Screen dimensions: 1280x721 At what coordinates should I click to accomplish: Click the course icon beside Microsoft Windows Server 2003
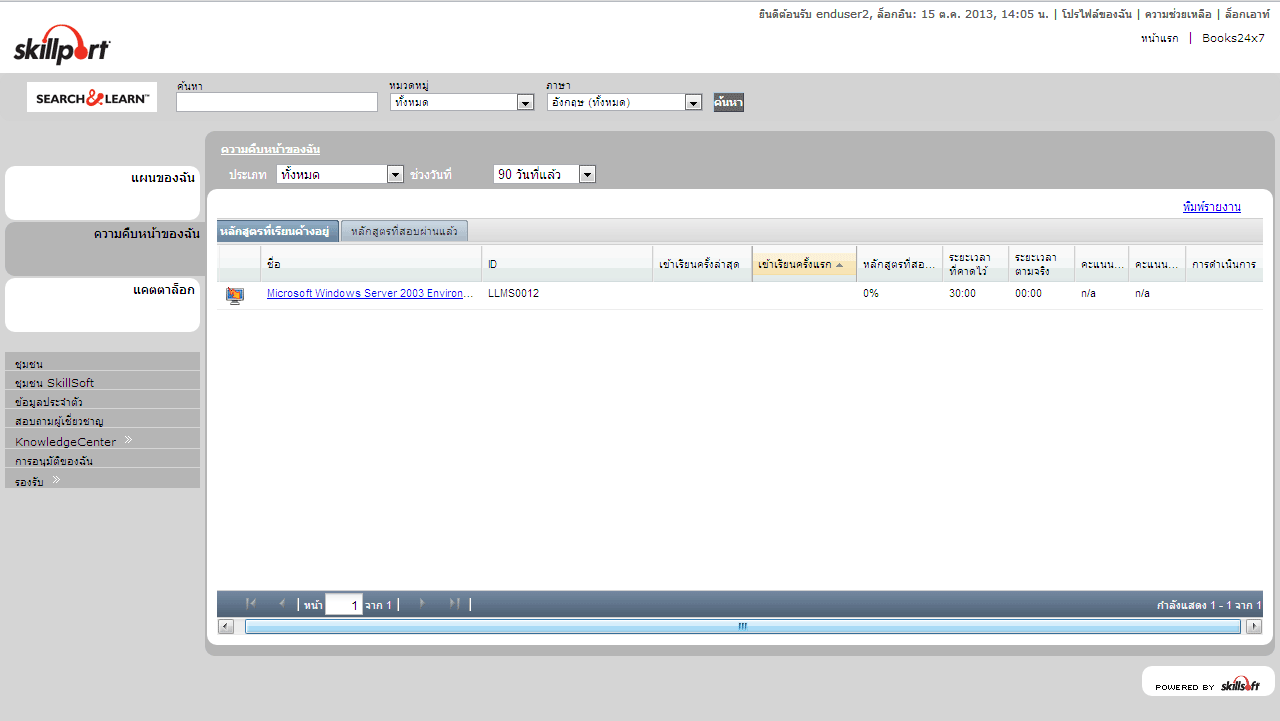pyautogui.click(x=235, y=295)
